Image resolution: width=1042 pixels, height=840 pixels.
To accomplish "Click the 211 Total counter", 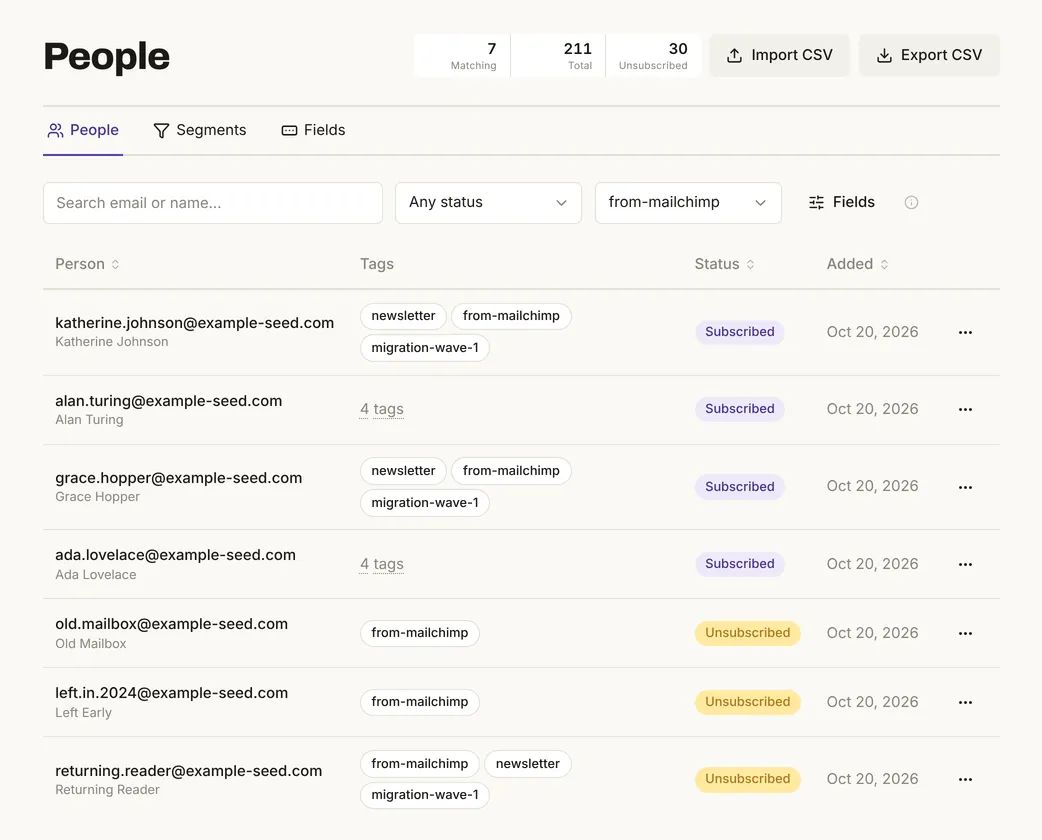I will tap(558, 56).
